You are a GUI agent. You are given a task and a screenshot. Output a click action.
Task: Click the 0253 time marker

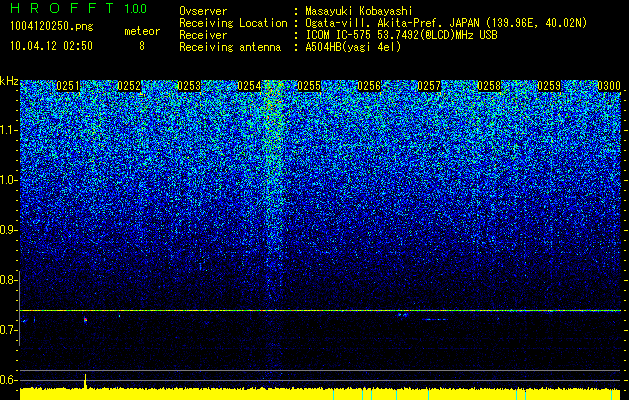click(x=189, y=86)
